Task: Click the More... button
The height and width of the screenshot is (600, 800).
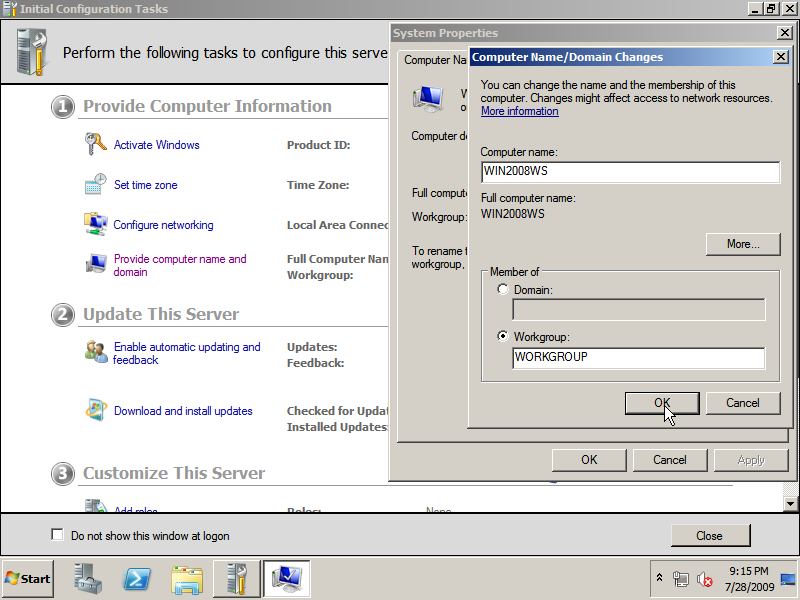Action: (x=743, y=244)
